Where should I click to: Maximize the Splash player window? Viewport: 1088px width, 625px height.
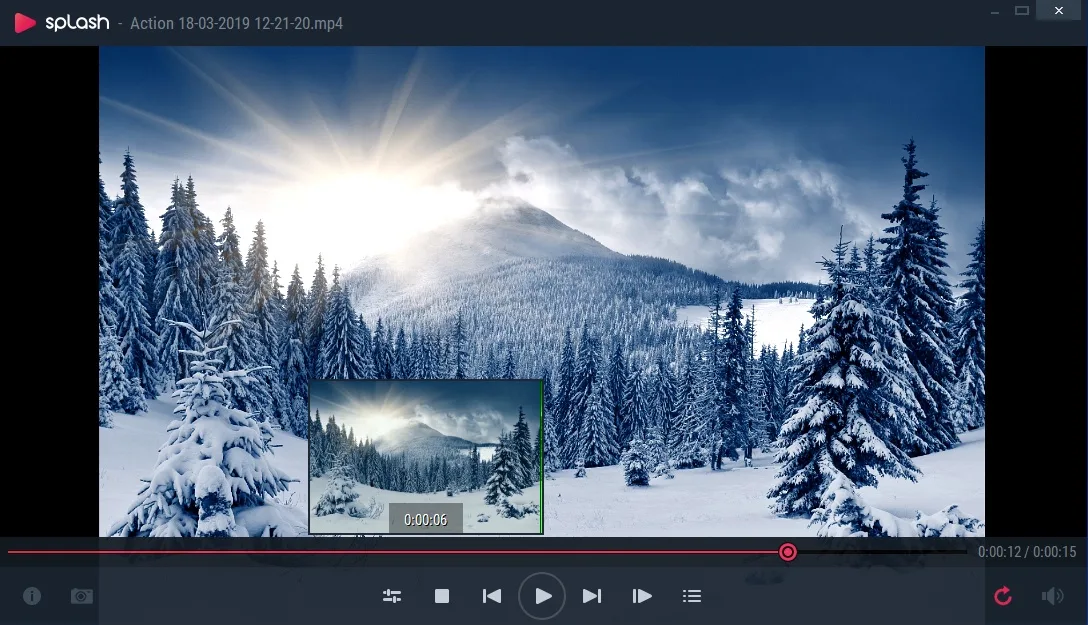[x=1022, y=10]
